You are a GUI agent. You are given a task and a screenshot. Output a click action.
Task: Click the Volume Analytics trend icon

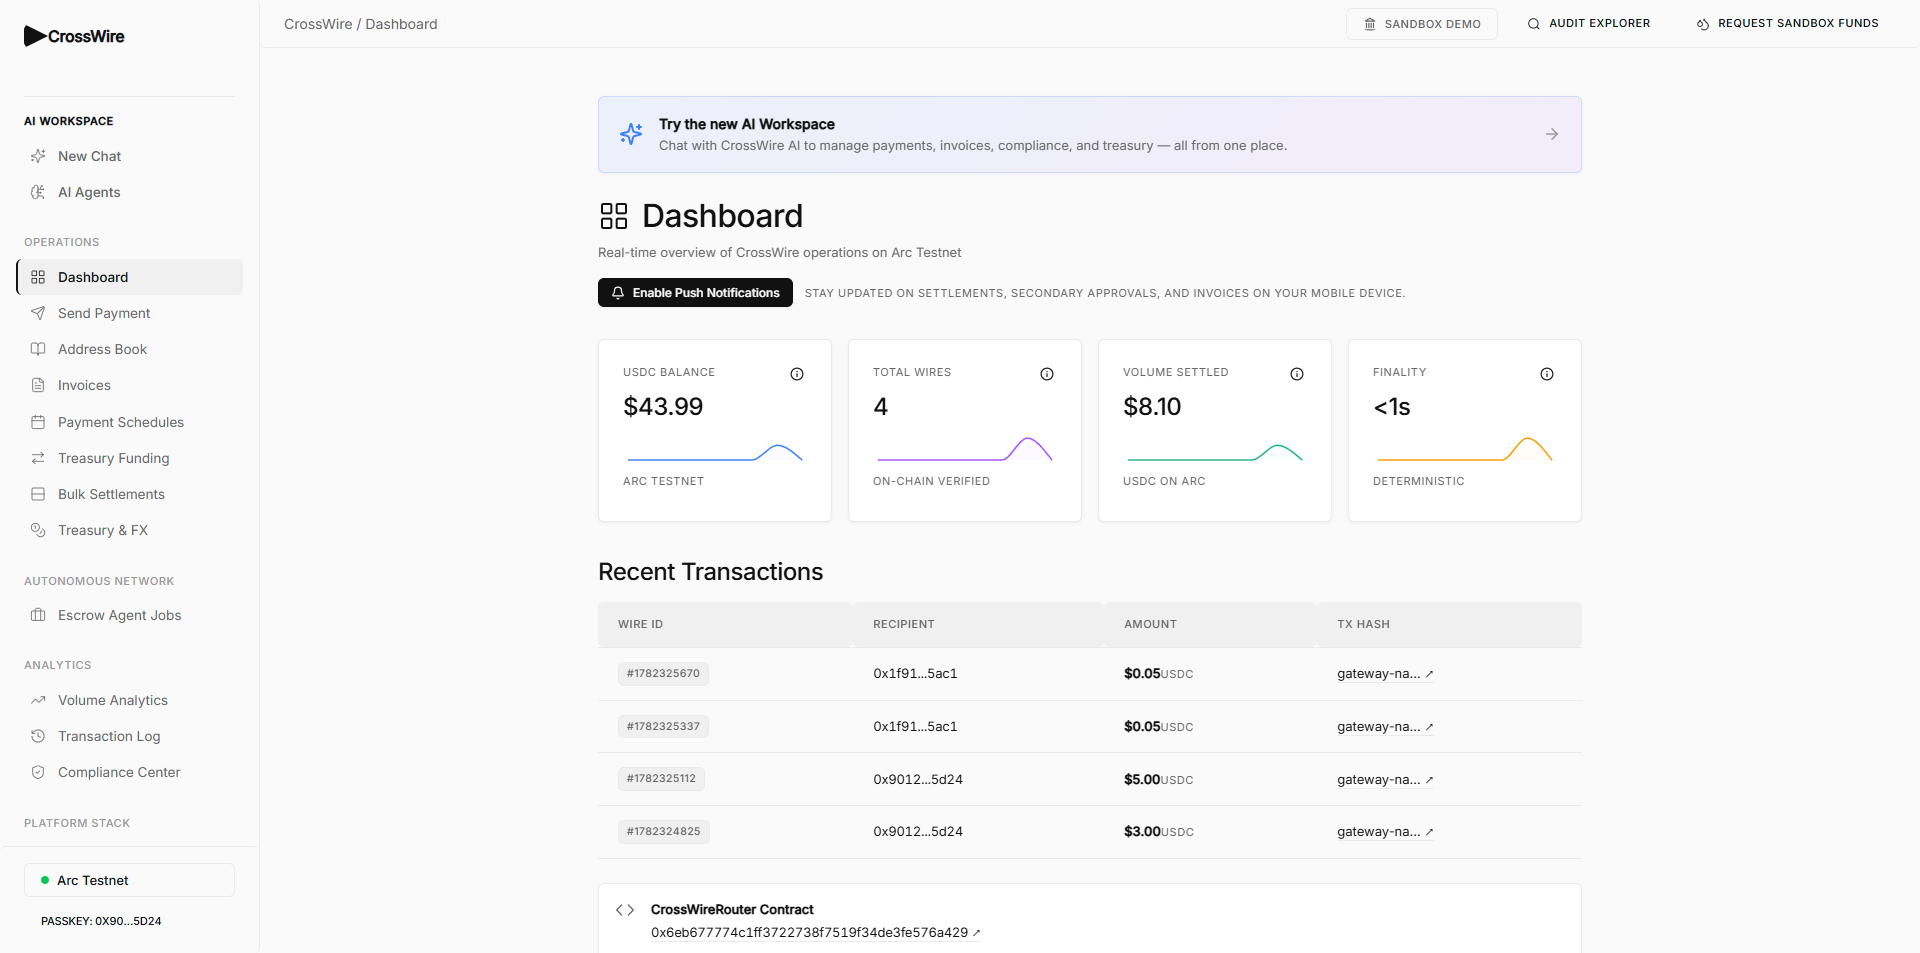(38, 700)
